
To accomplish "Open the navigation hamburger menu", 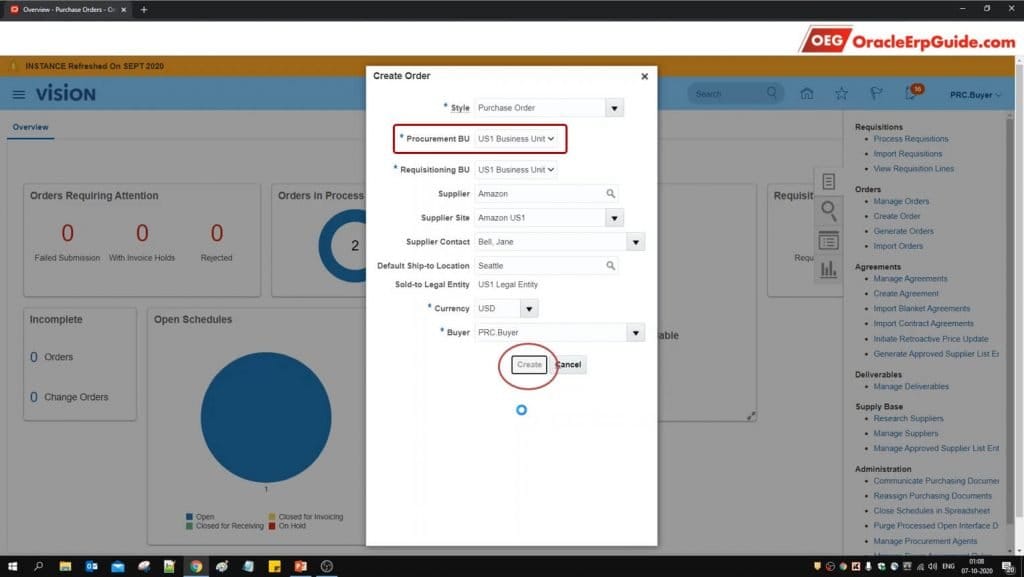I will point(19,93).
